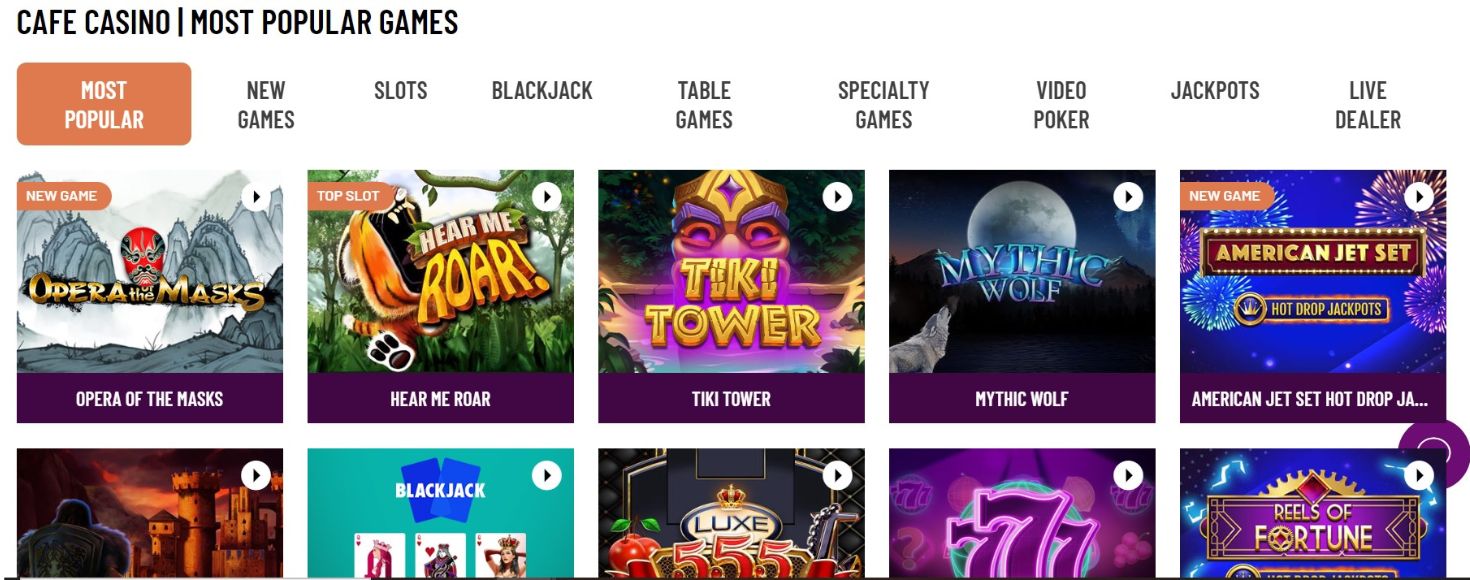This screenshot has width=1470, height=580.
Task: Select the Table Games category
Action: point(703,104)
